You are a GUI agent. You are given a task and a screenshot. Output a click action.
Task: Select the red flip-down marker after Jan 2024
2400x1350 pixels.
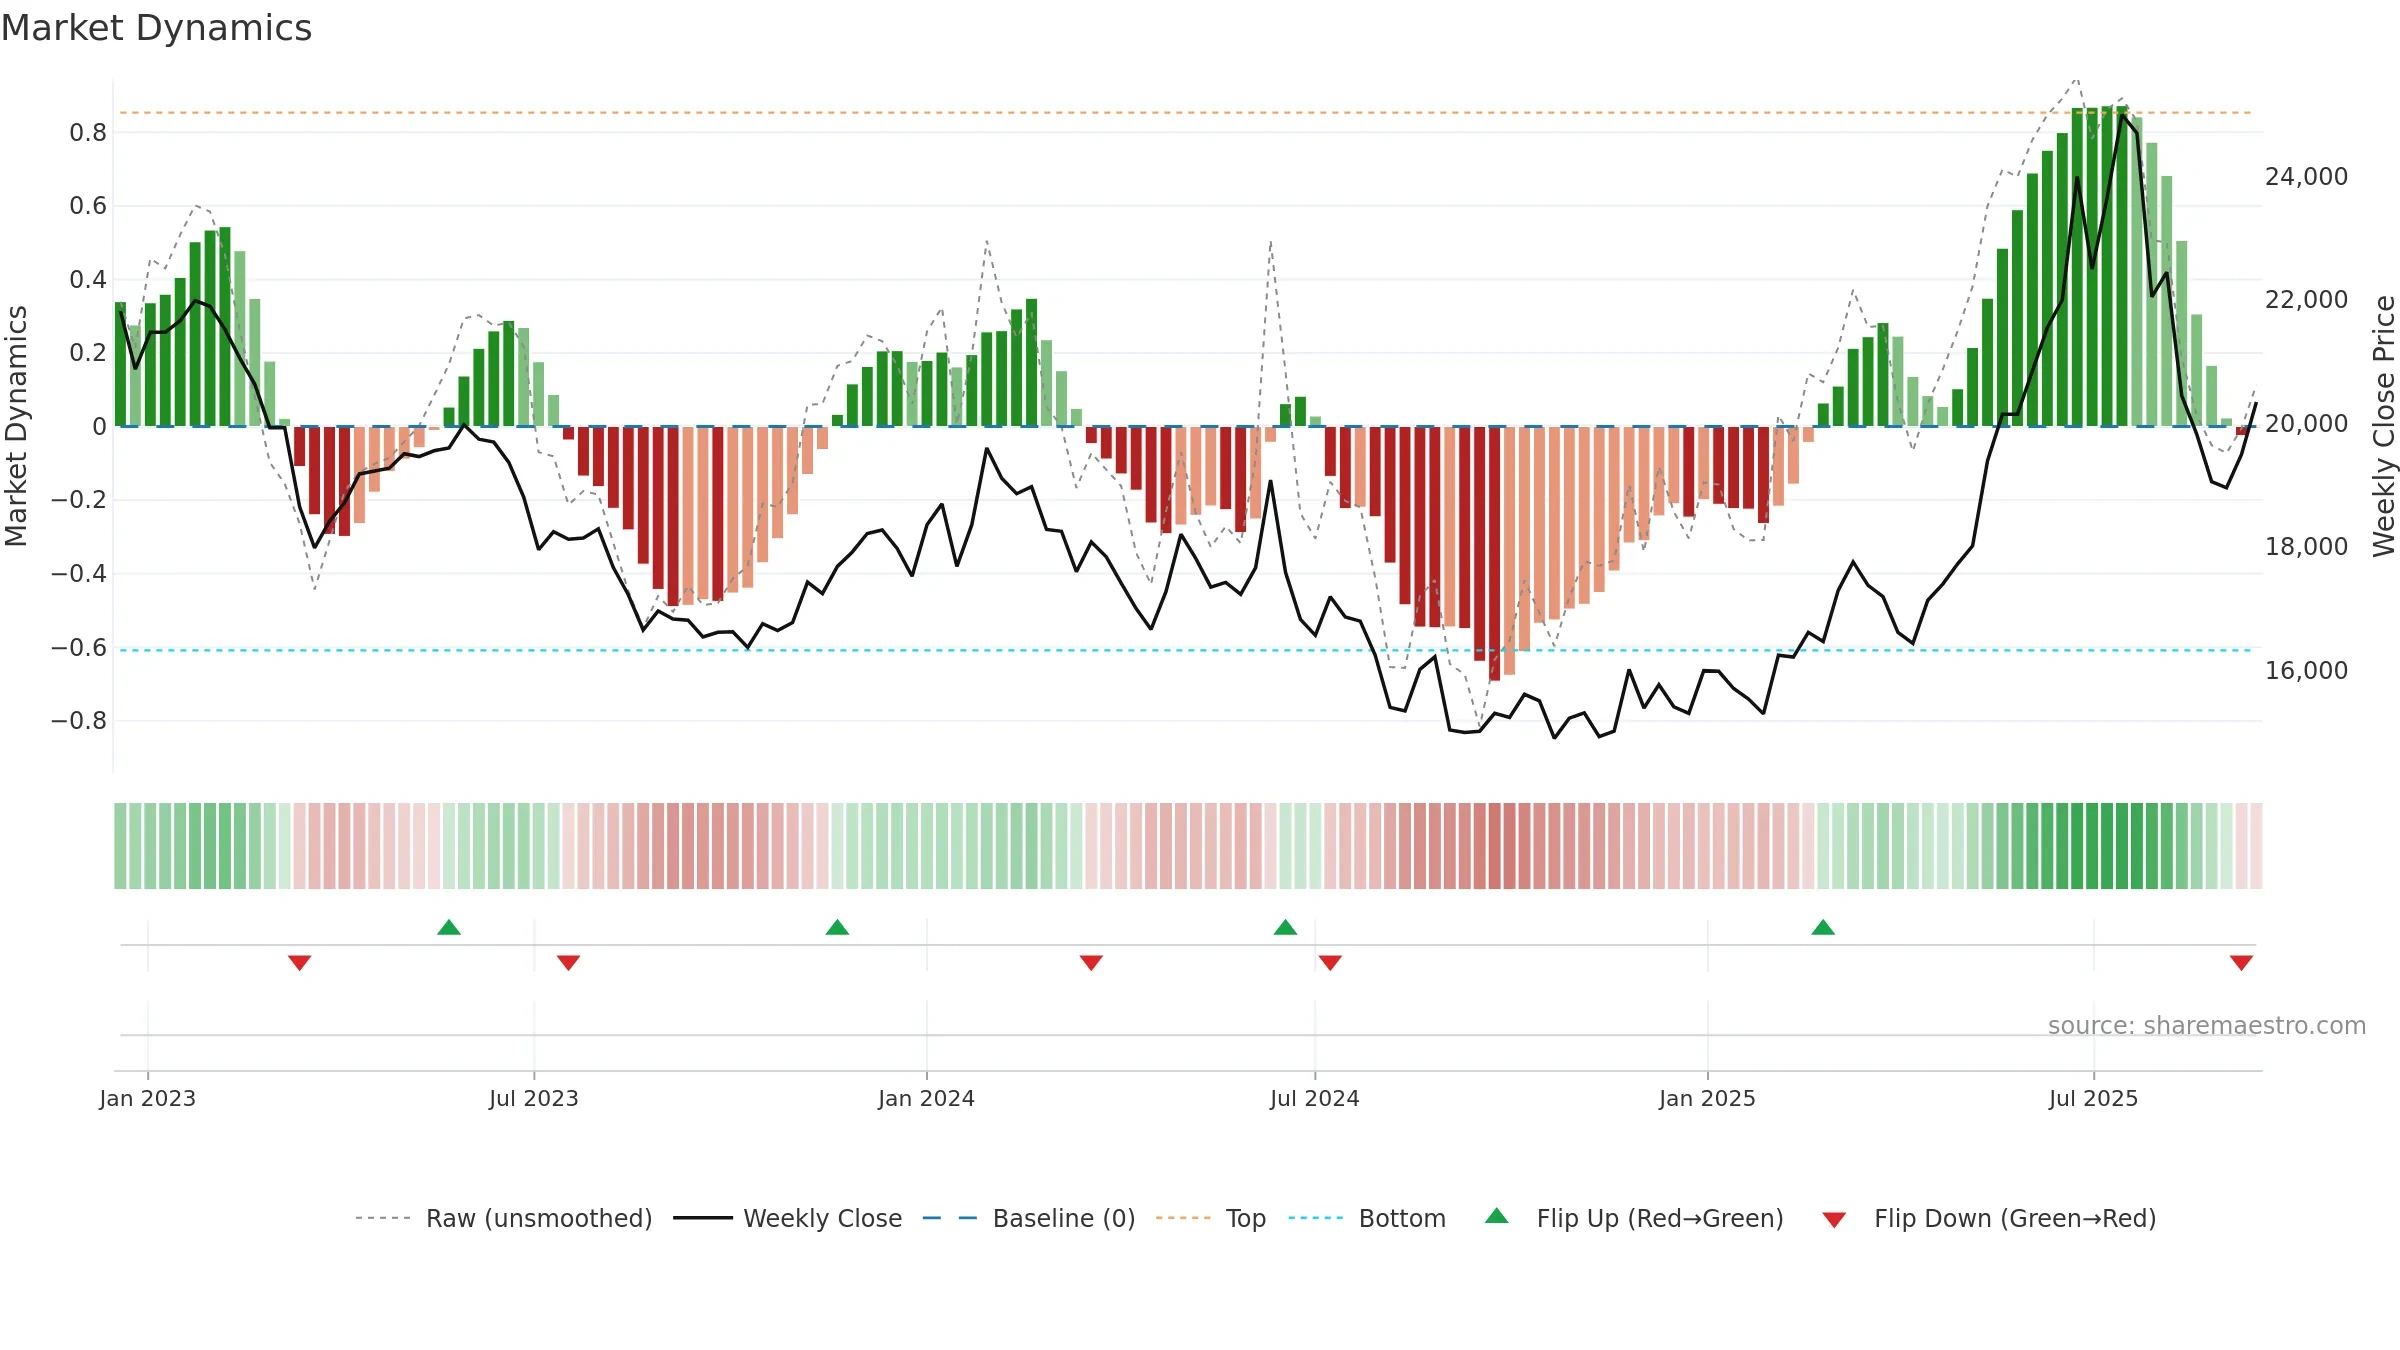tap(1091, 962)
